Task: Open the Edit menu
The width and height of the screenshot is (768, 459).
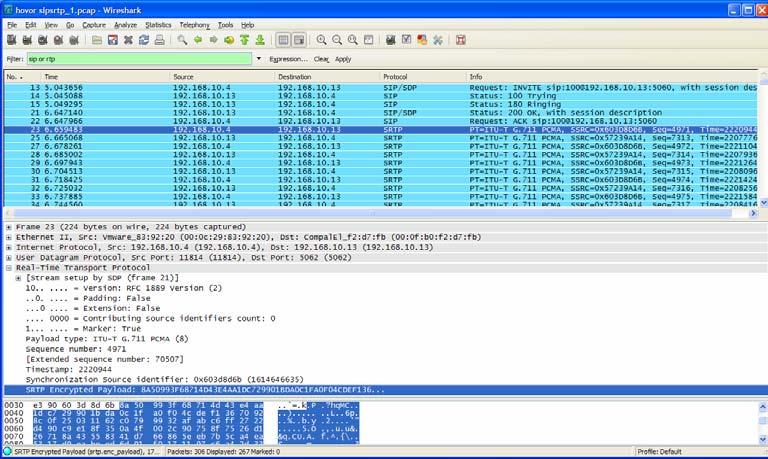Action: pos(31,24)
